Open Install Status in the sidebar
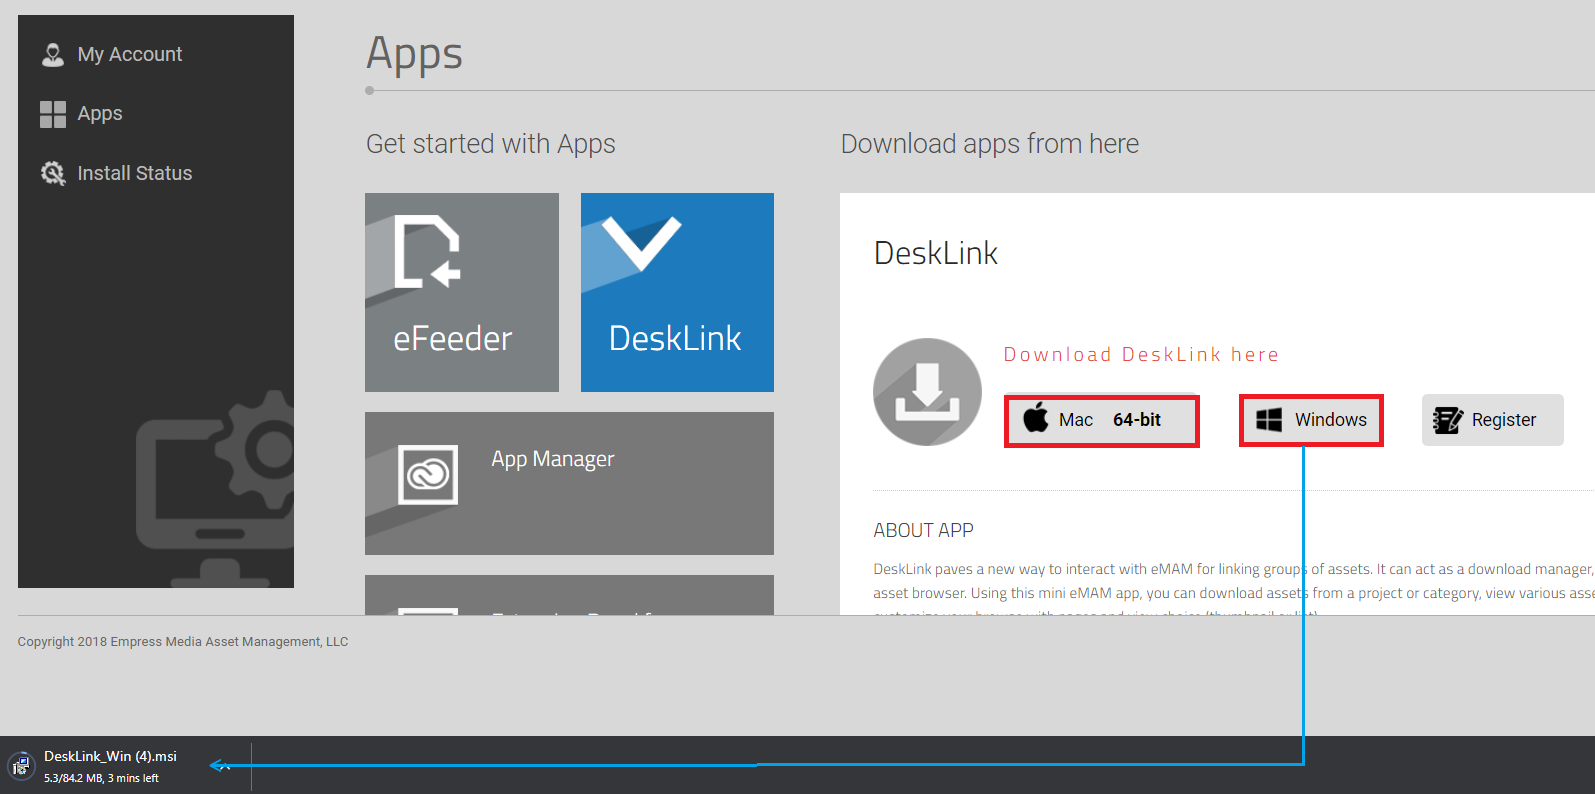The height and width of the screenshot is (794, 1595). (x=134, y=173)
